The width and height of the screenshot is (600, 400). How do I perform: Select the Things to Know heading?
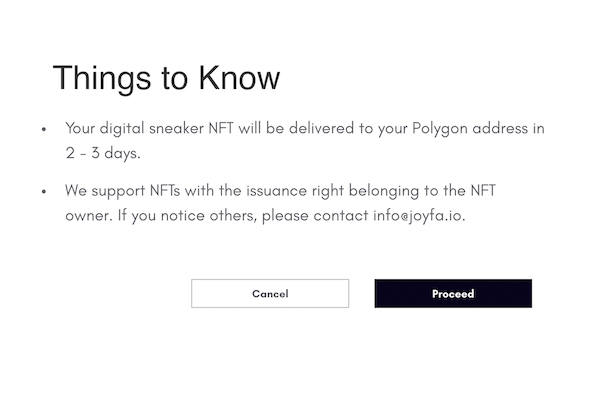(x=166, y=78)
